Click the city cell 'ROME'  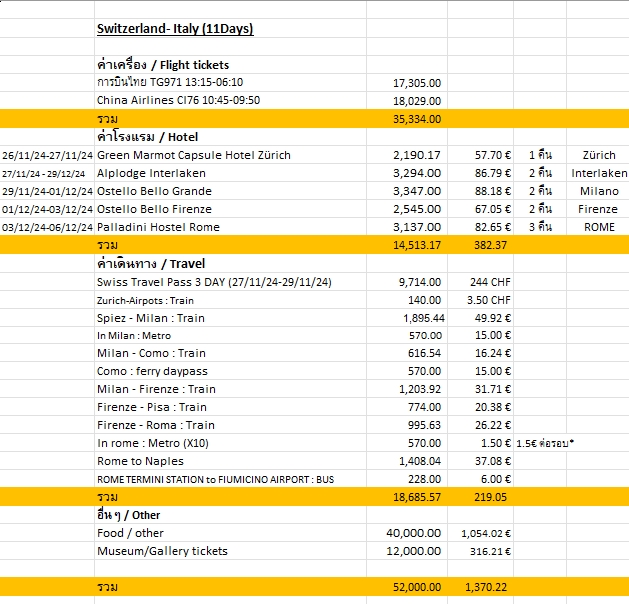point(599,227)
